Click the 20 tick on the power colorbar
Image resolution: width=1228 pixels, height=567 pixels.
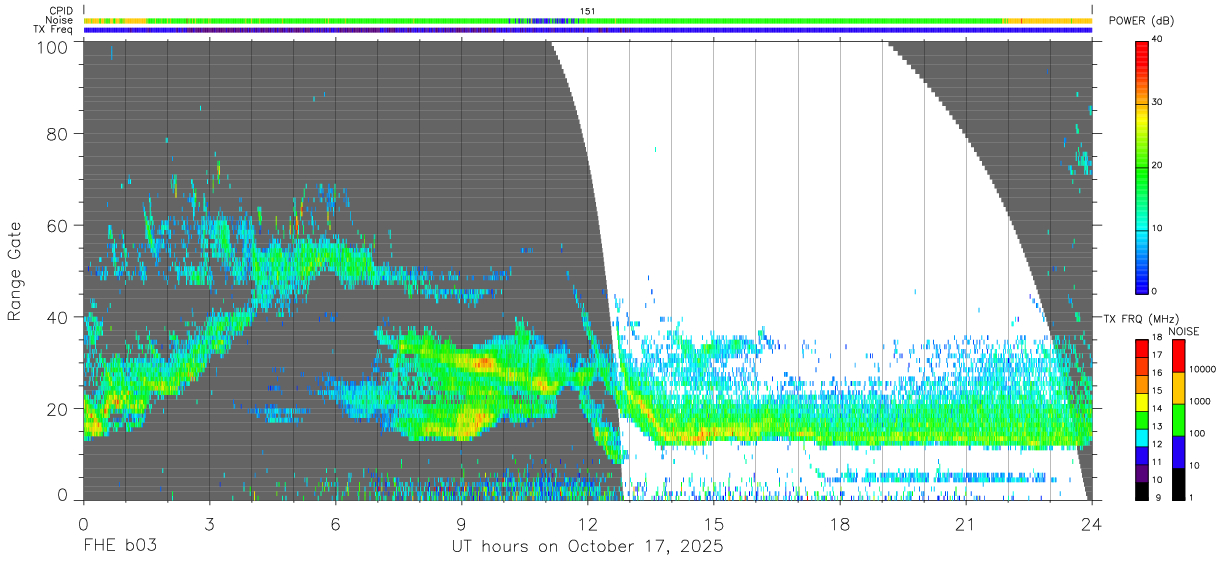tap(1159, 165)
